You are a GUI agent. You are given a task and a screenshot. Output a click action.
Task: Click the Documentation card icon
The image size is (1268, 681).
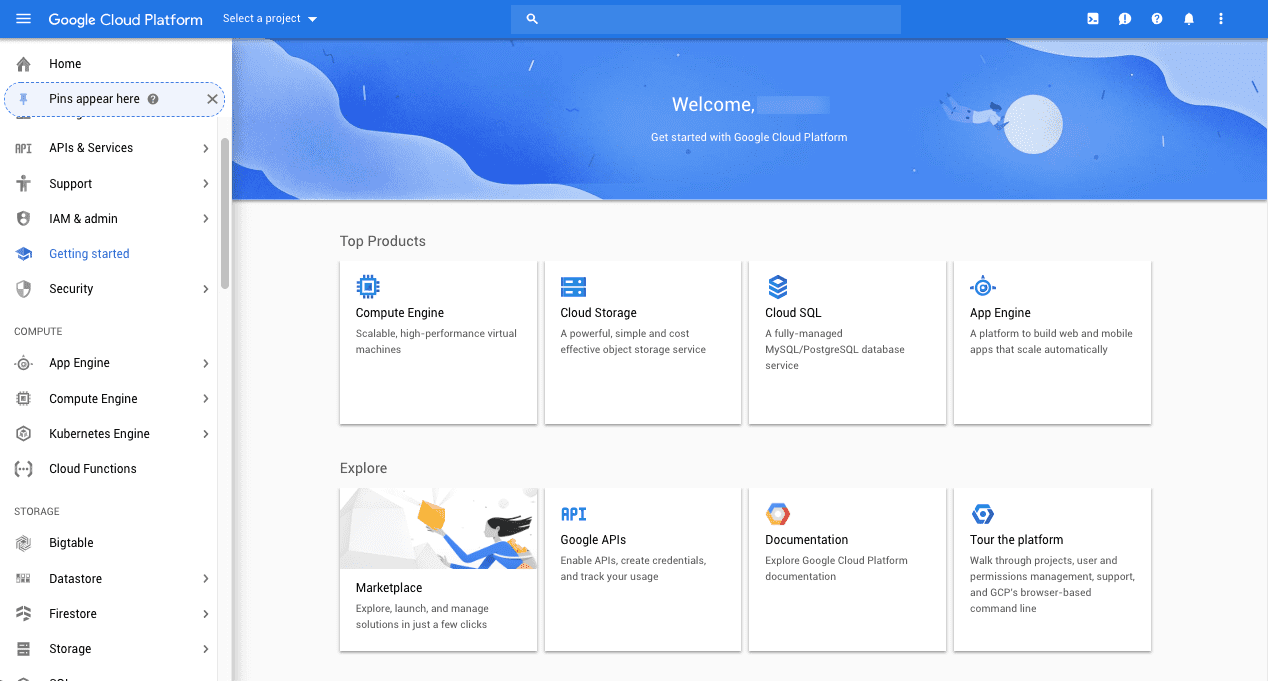[x=778, y=514]
